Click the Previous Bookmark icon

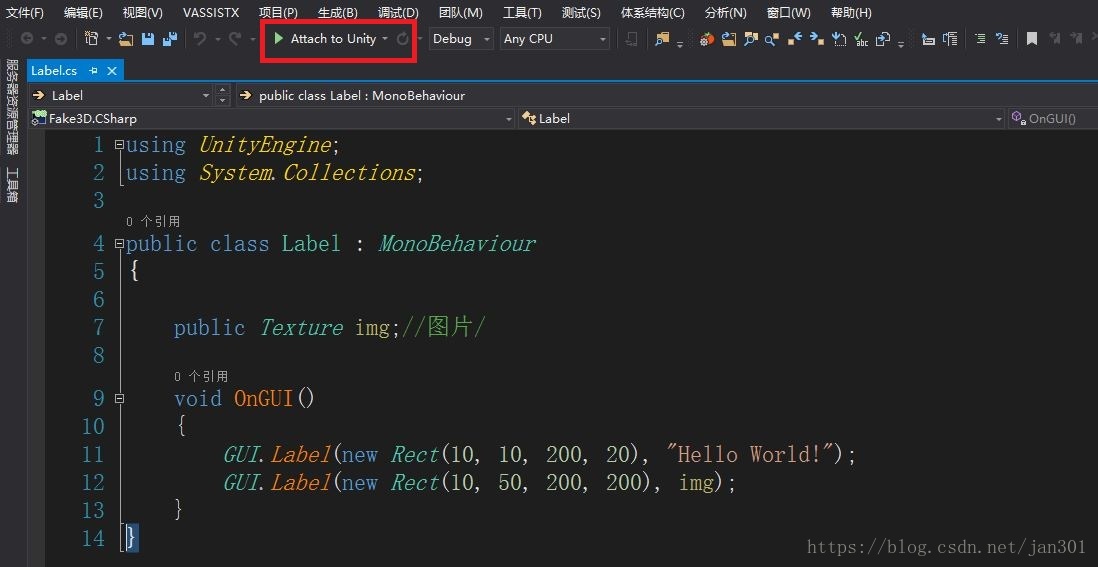coord(1055,39)
